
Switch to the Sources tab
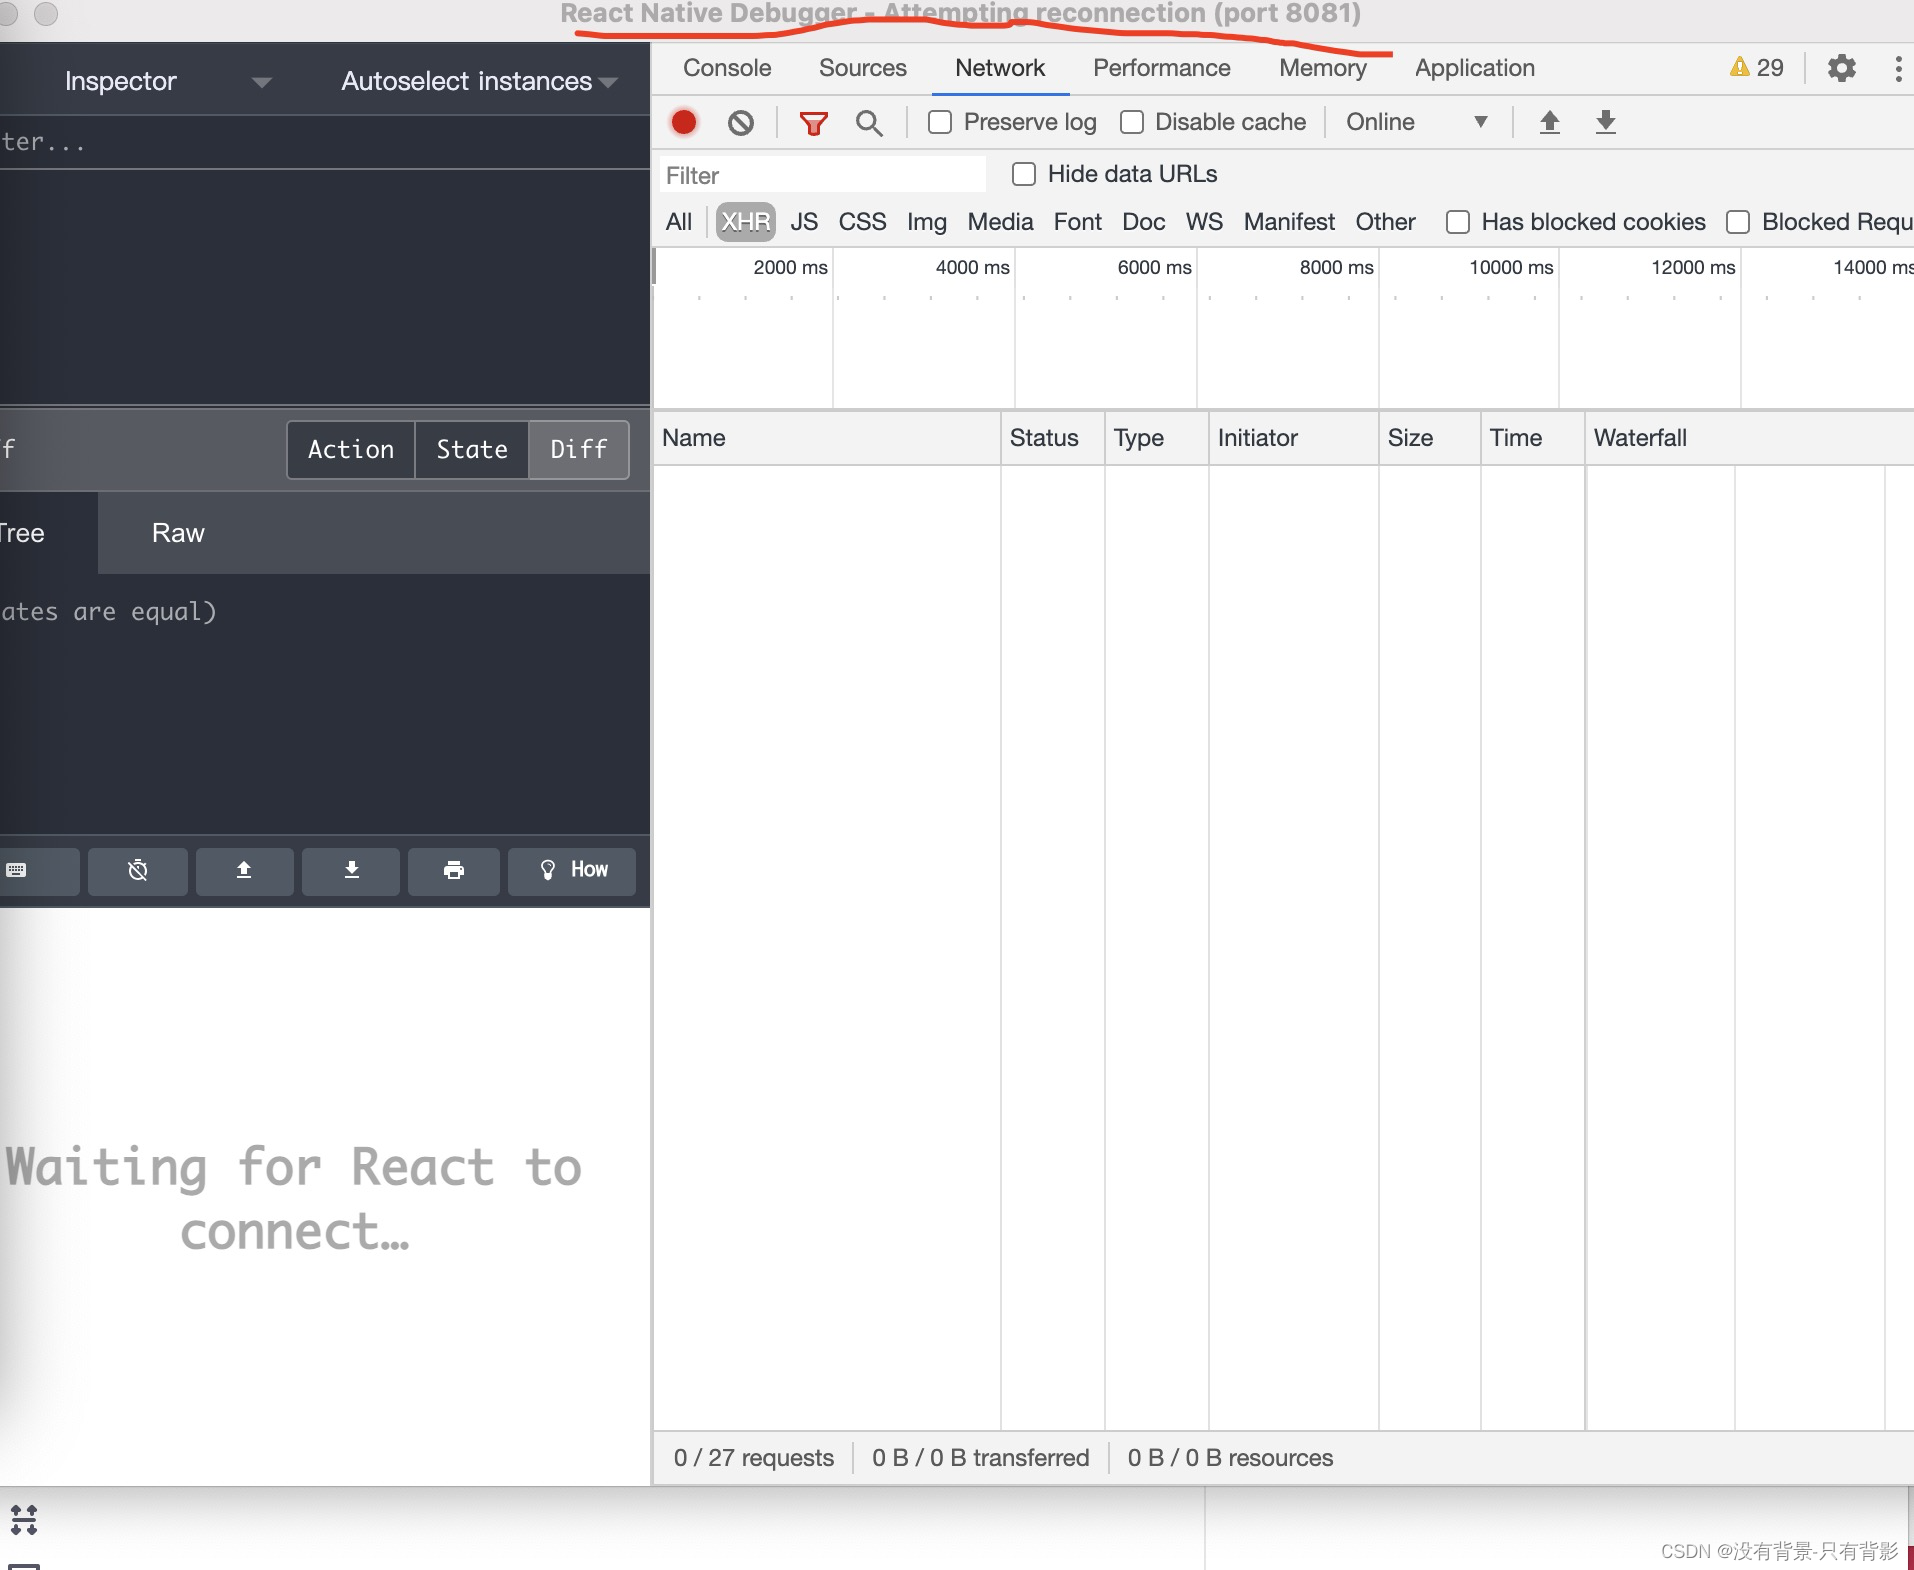coord(863,68)
